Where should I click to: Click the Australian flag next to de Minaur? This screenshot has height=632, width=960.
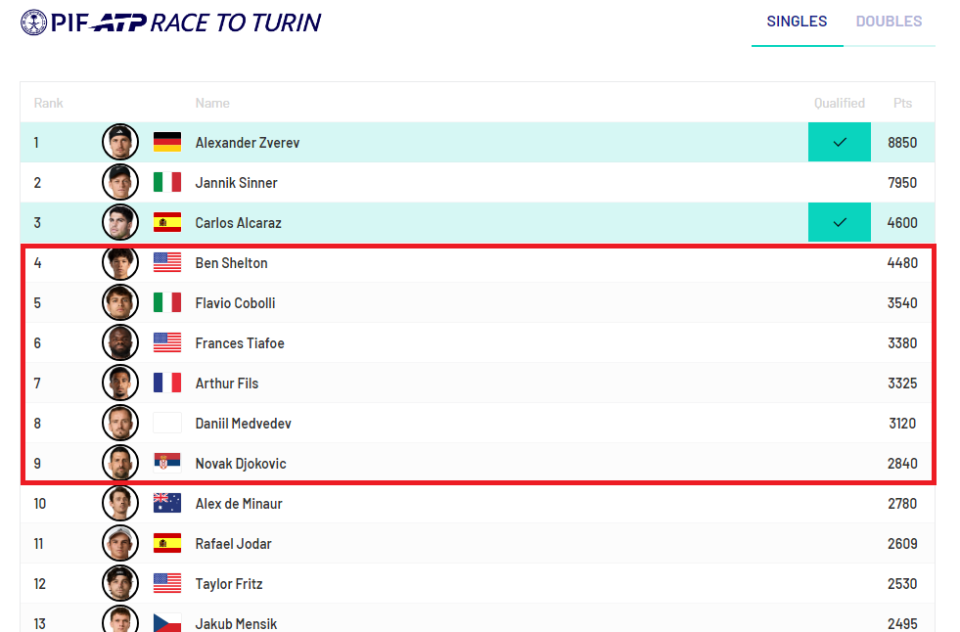[x=167, y=503]
